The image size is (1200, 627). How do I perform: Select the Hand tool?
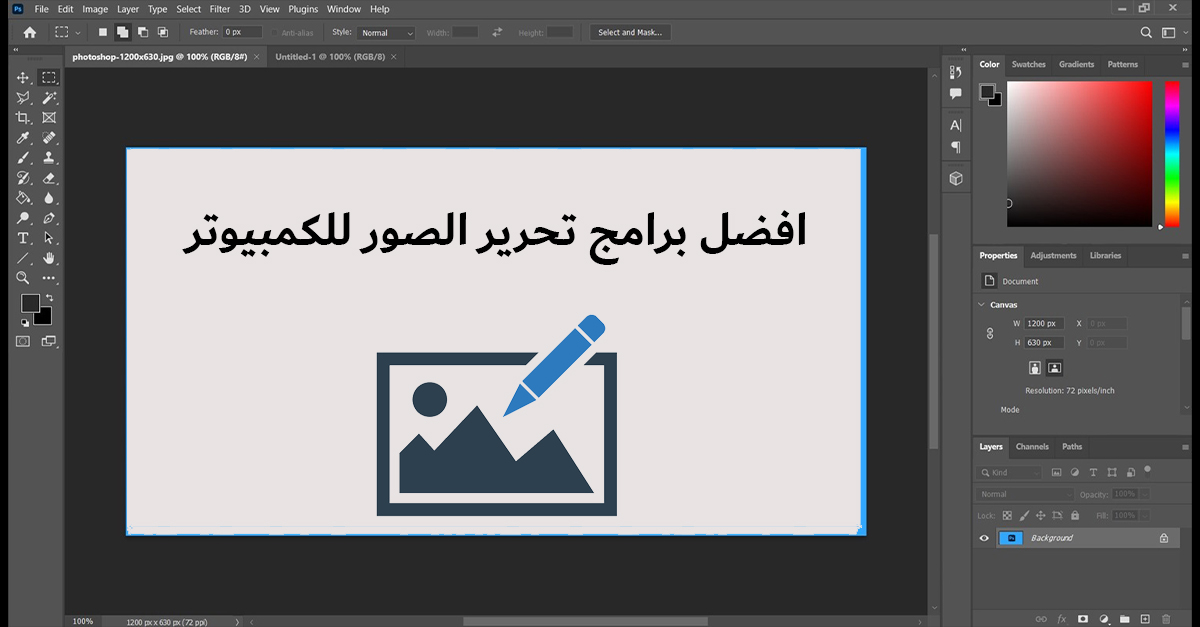point(49,258)
